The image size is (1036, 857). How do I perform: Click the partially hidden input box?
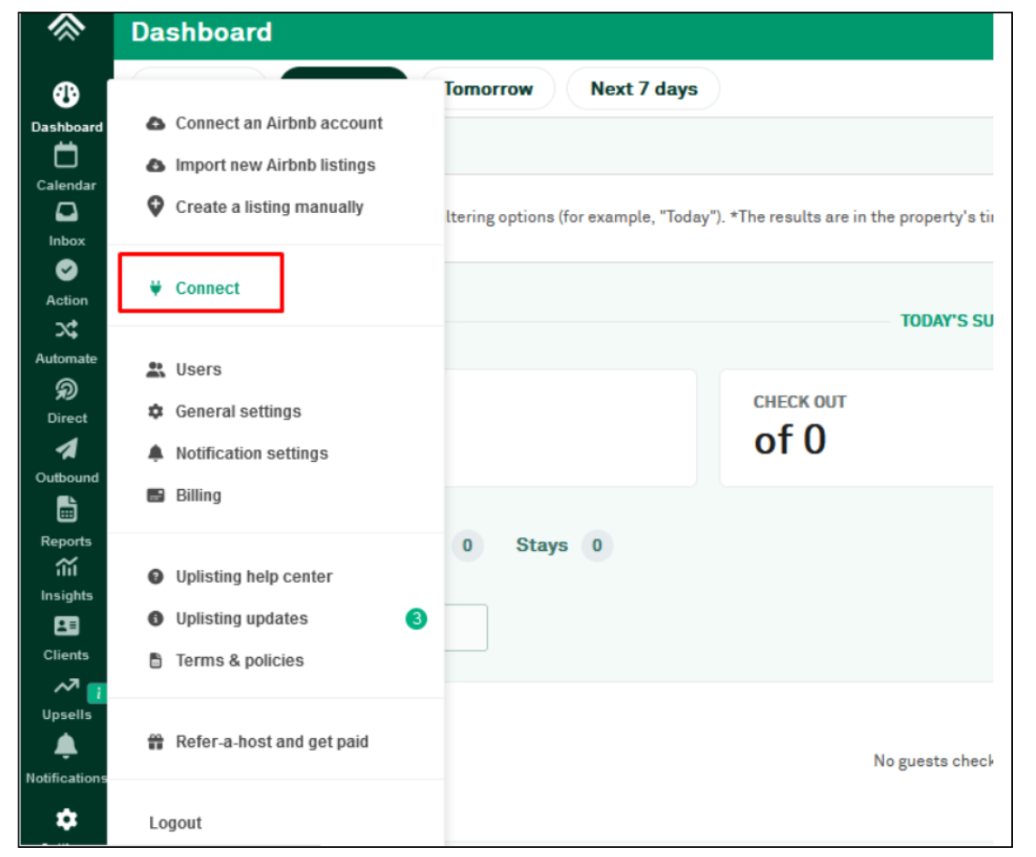[x=466, y=627]
